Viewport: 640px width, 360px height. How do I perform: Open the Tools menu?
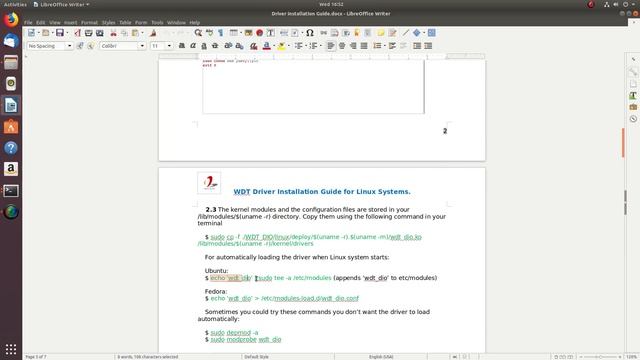tap(157, 22)
